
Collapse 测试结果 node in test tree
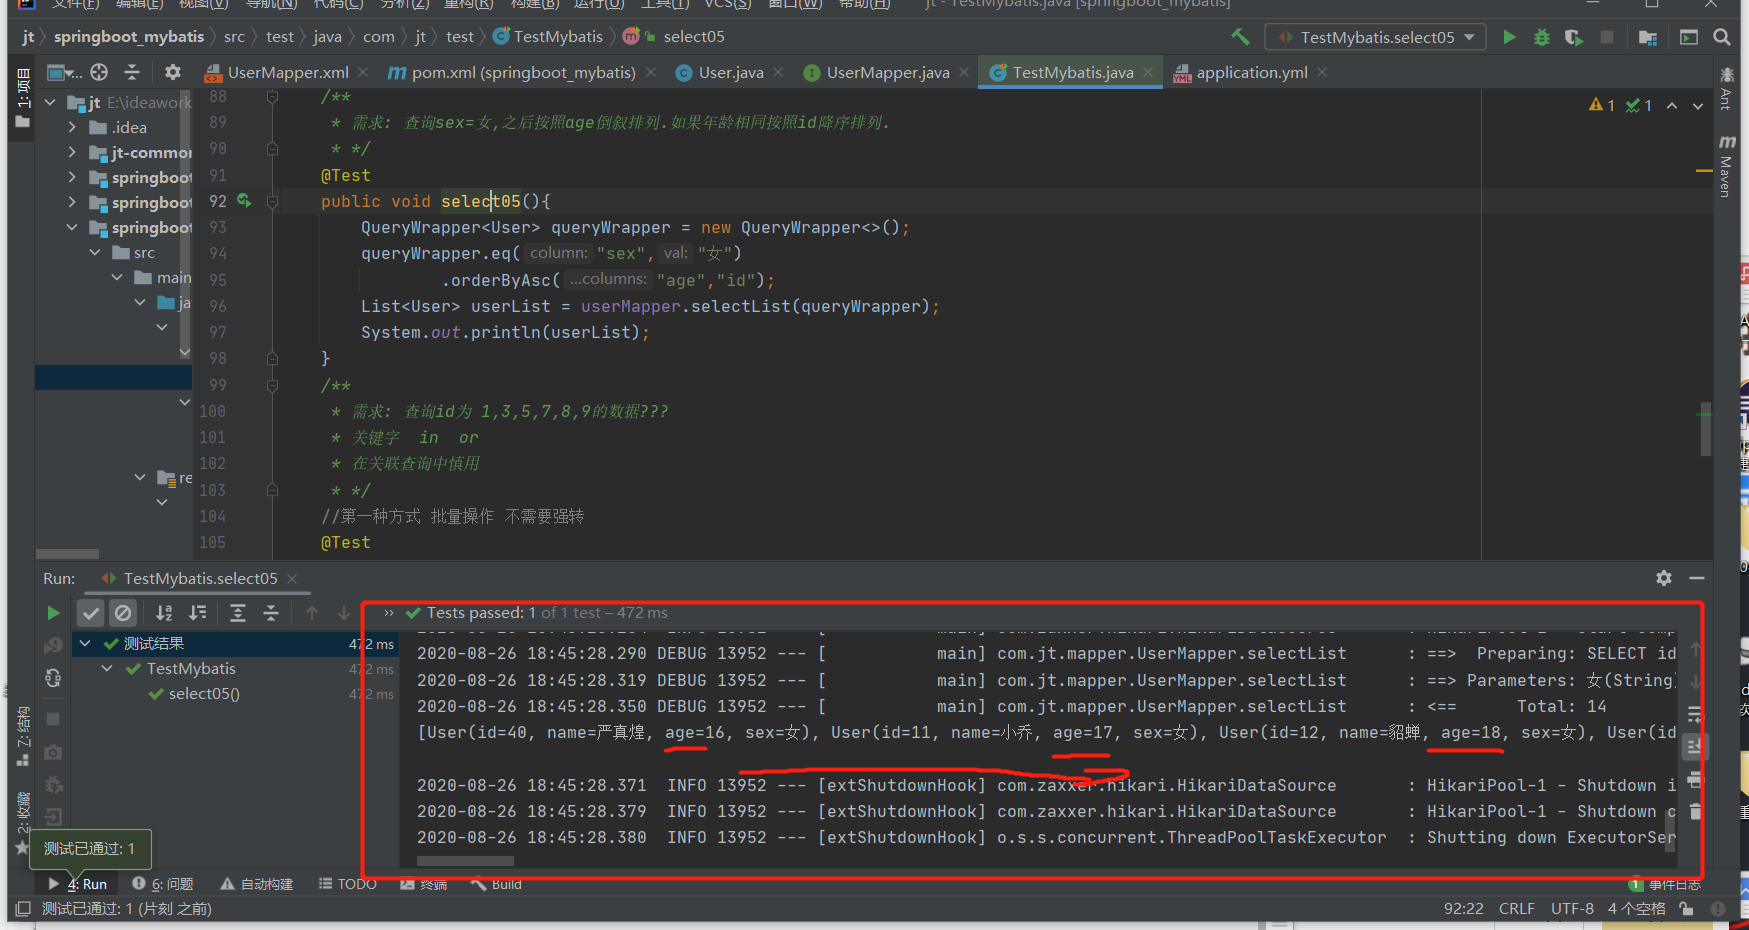click(85, 643)
